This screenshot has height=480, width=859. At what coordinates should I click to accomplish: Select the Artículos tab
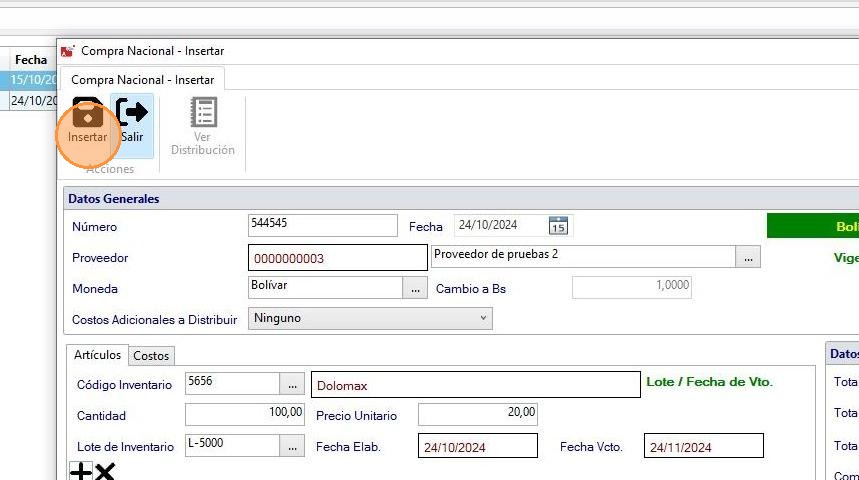[x=98, y=355]
